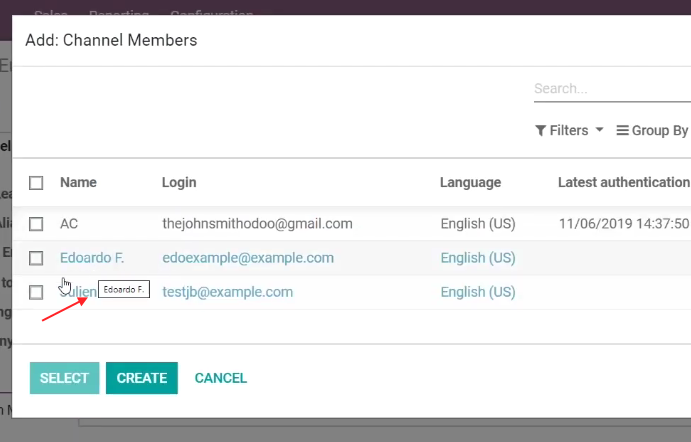Screen dimensions: 691x442
Task: Click the CREATE button
Action: [x=142, y=378]
